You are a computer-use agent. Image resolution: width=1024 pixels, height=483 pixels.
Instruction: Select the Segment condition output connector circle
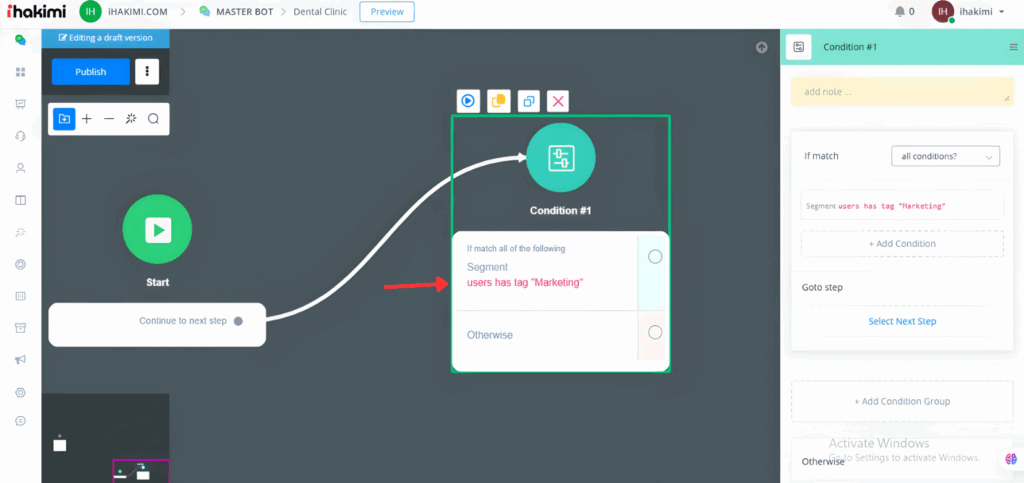(655, 257)
